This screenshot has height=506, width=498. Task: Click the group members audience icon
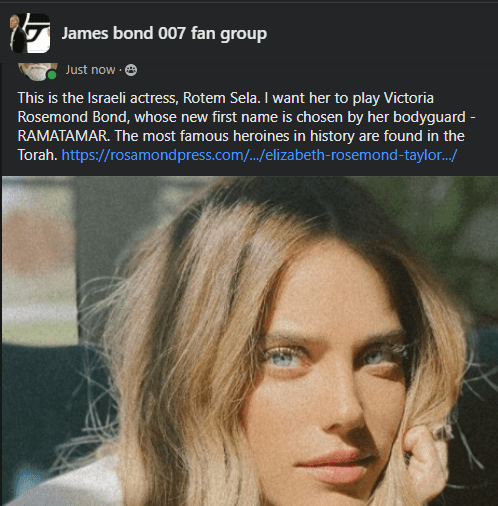pyautogui.click(x=131, y=70)
